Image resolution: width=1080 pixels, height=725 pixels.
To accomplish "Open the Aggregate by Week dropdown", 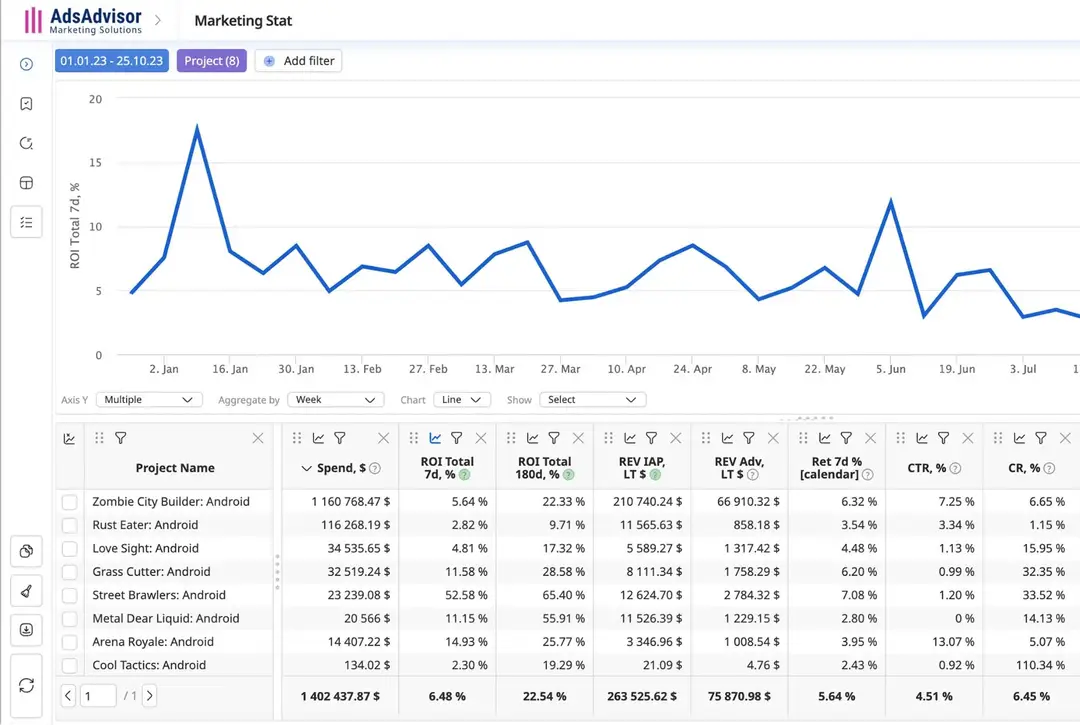I will pyautogui.click(x=335, y=399).
